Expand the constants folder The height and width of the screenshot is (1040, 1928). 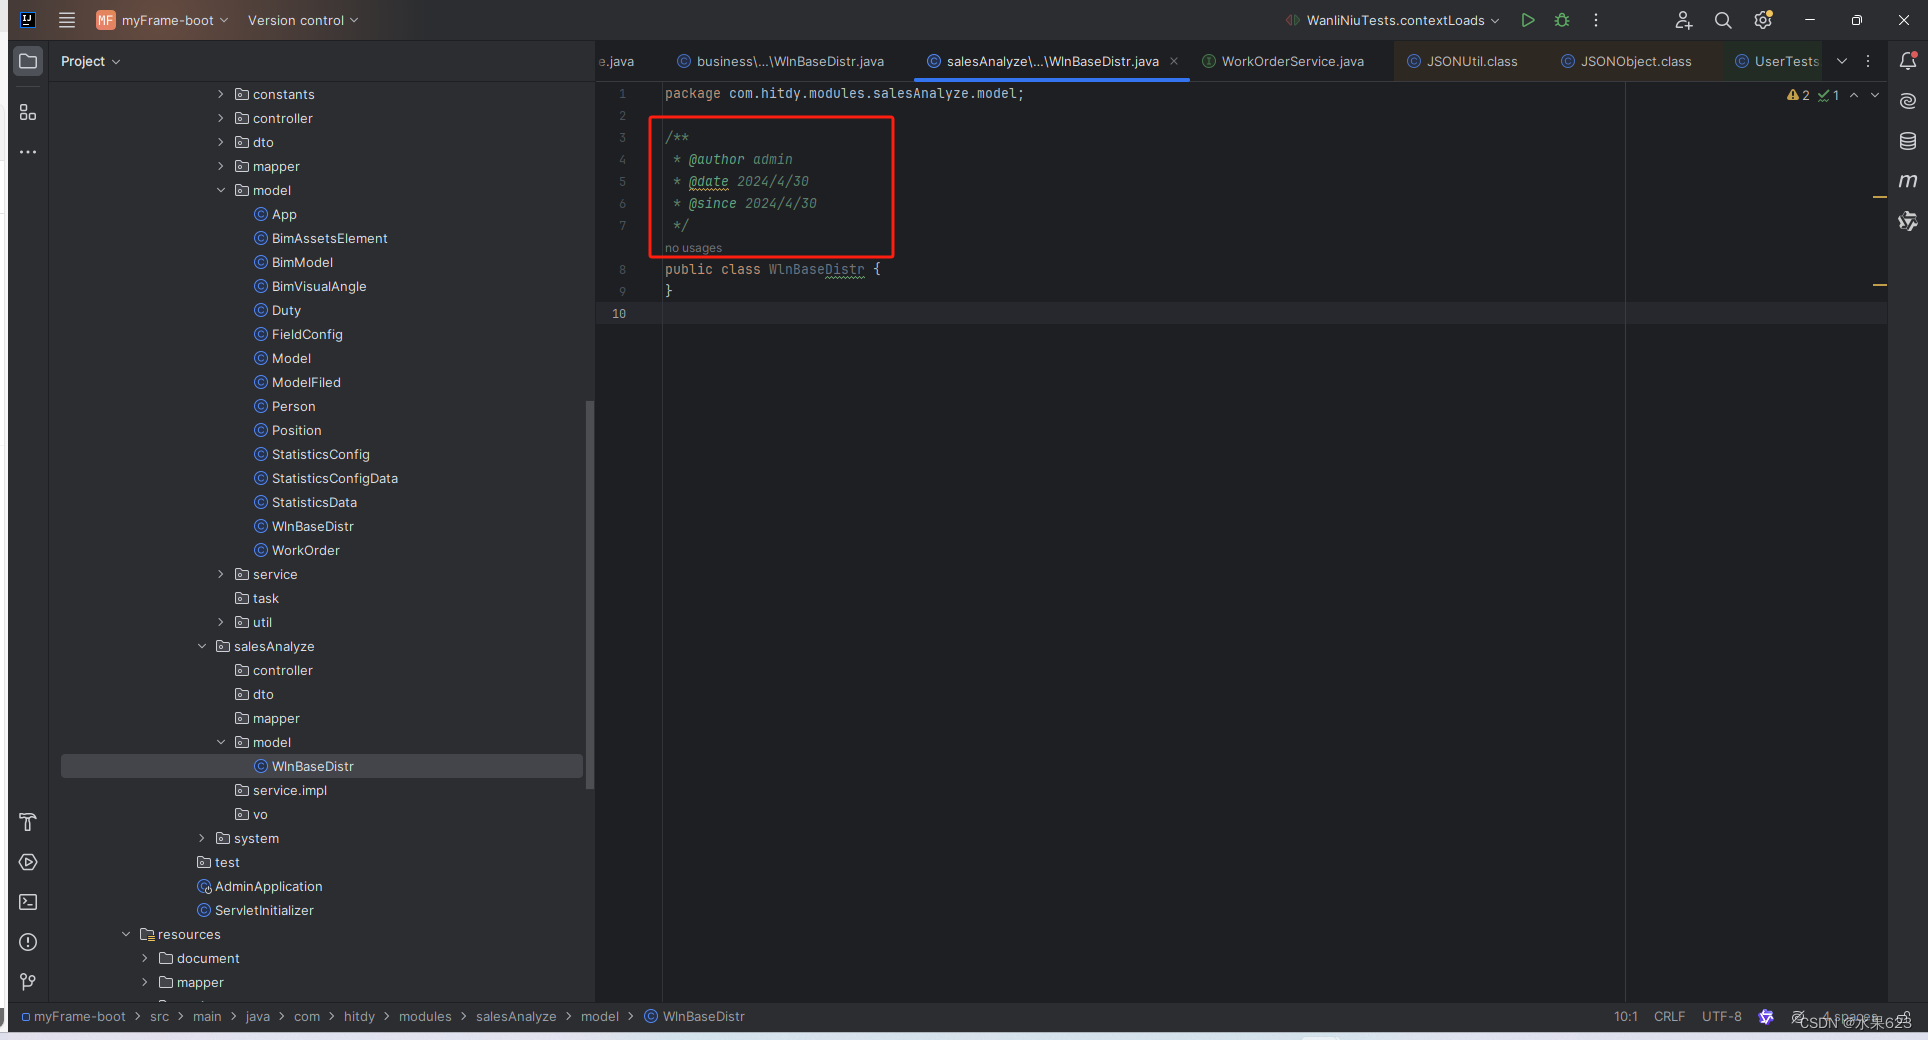221,94
